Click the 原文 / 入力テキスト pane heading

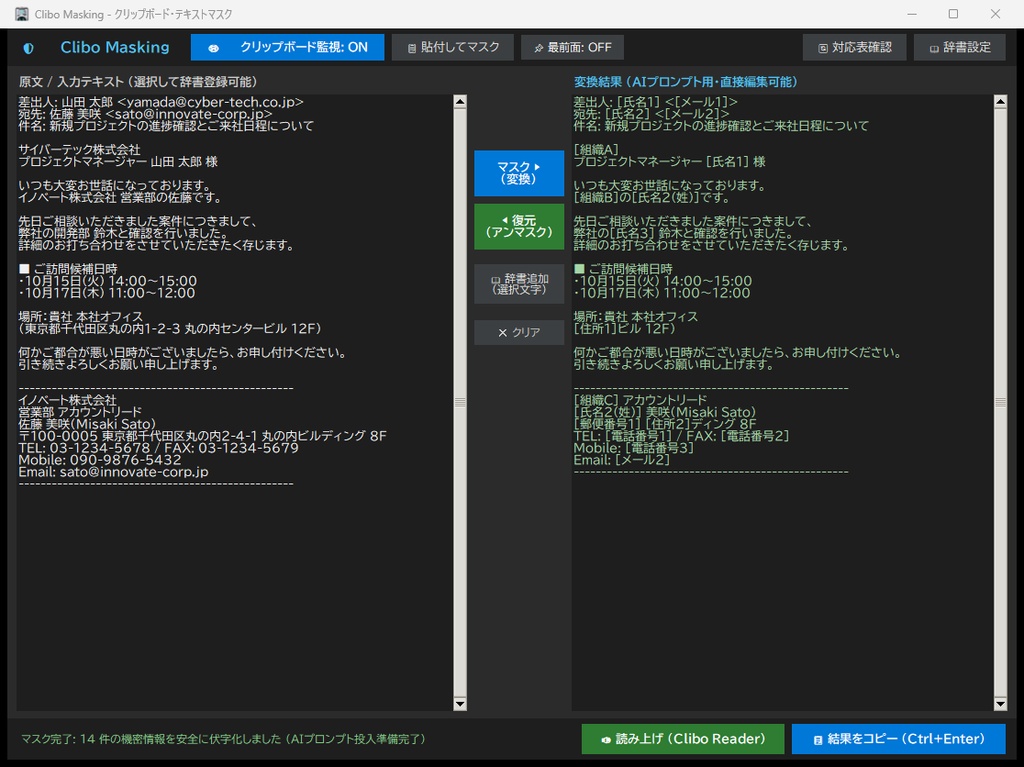click(138, 82)
